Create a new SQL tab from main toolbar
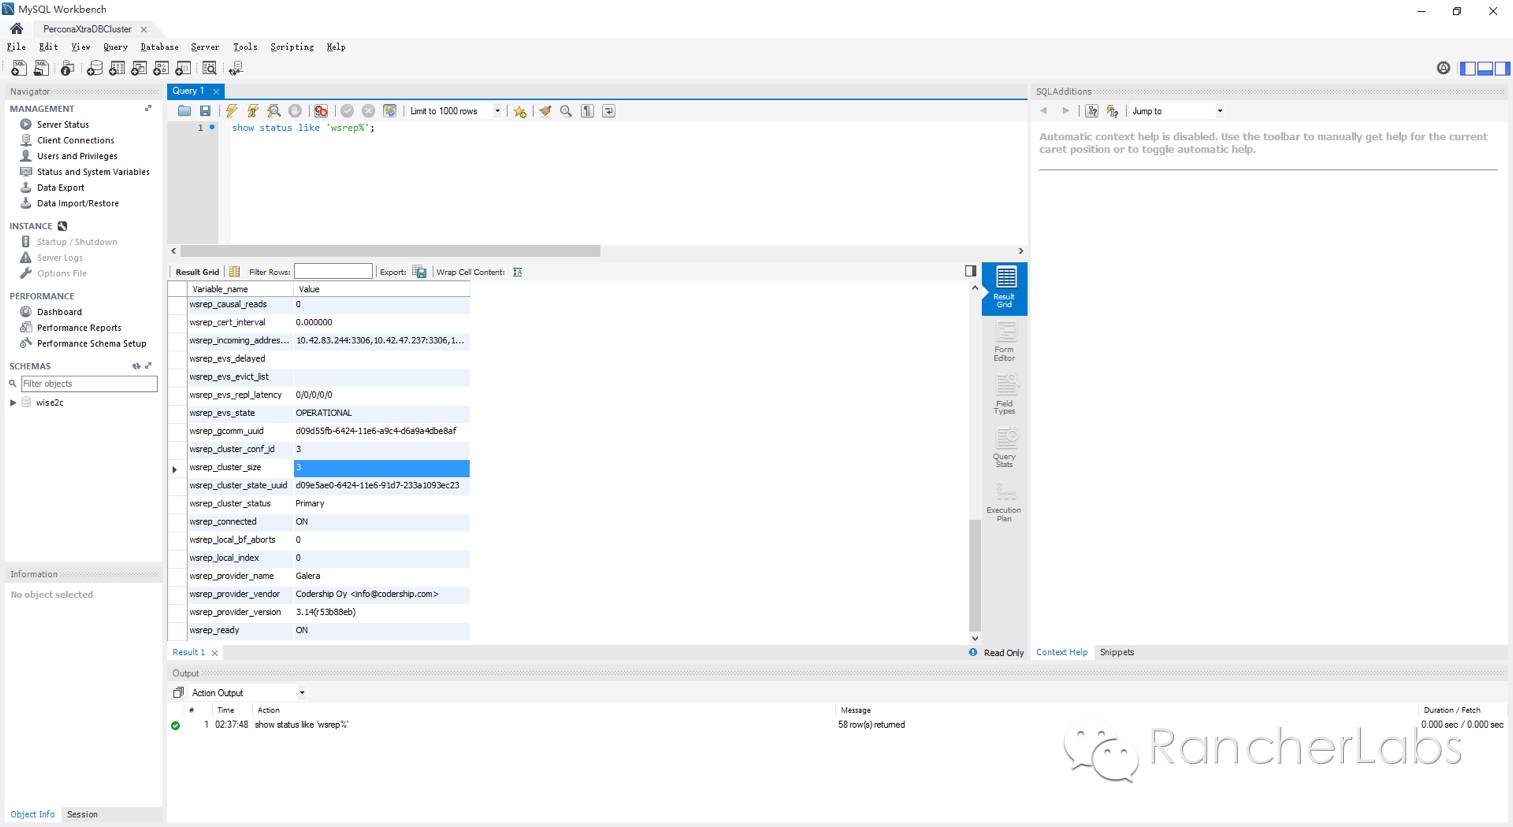Screen dimensions: 1513x827 19,68
